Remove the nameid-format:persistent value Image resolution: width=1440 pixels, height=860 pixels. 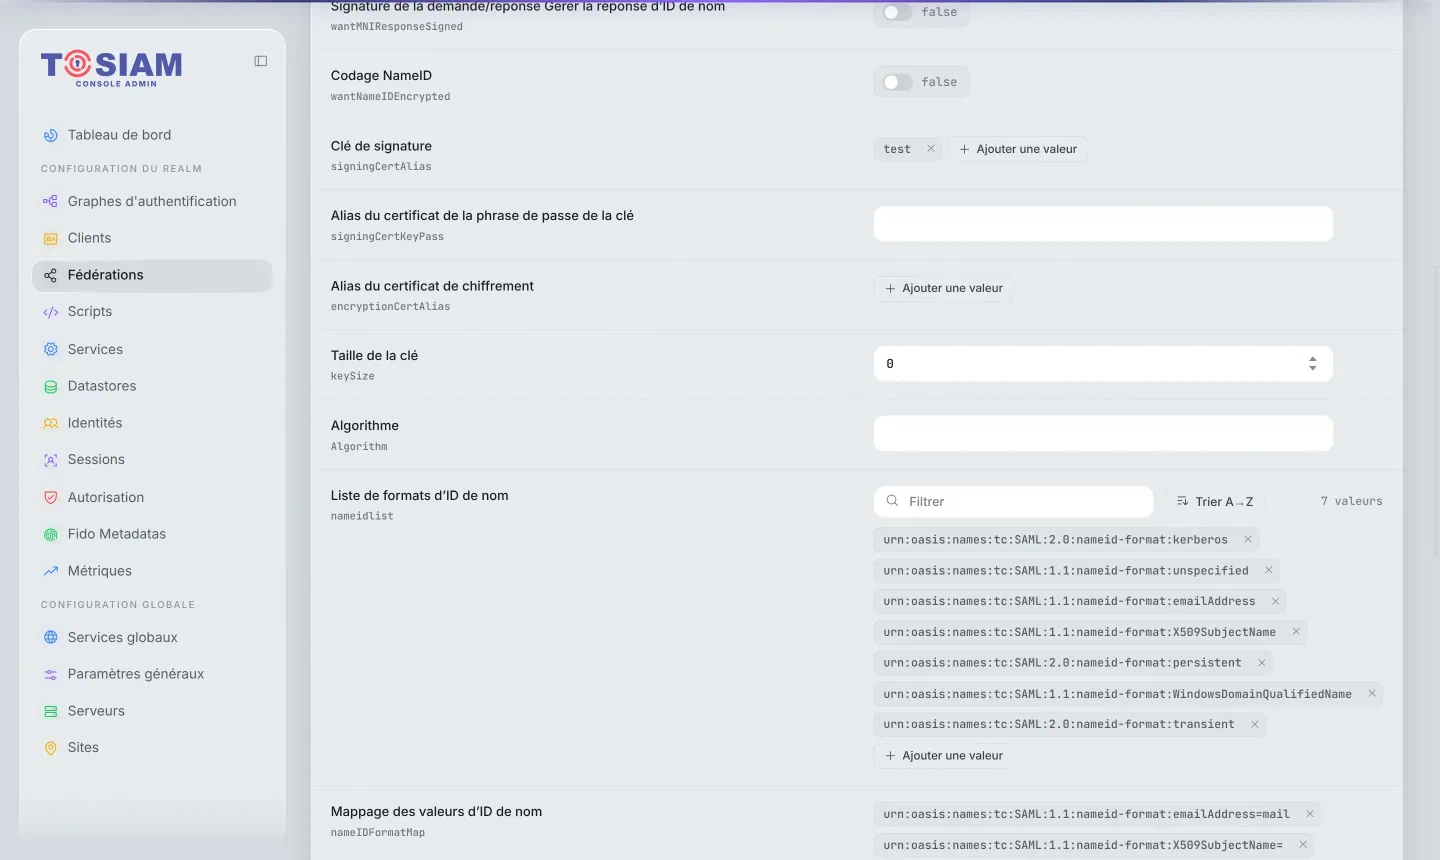[1262, 663]
